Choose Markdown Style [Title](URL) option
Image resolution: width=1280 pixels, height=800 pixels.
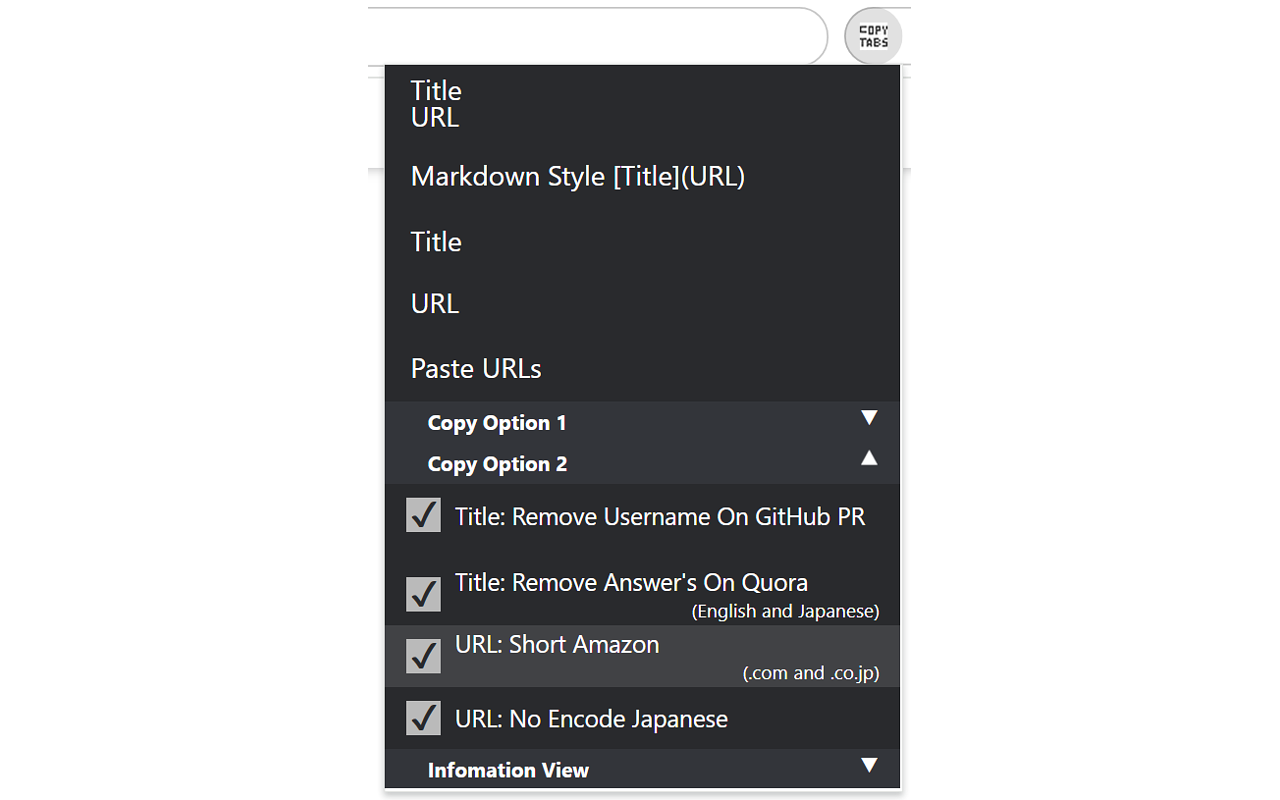pyautogui.click(x=642, y=176)
